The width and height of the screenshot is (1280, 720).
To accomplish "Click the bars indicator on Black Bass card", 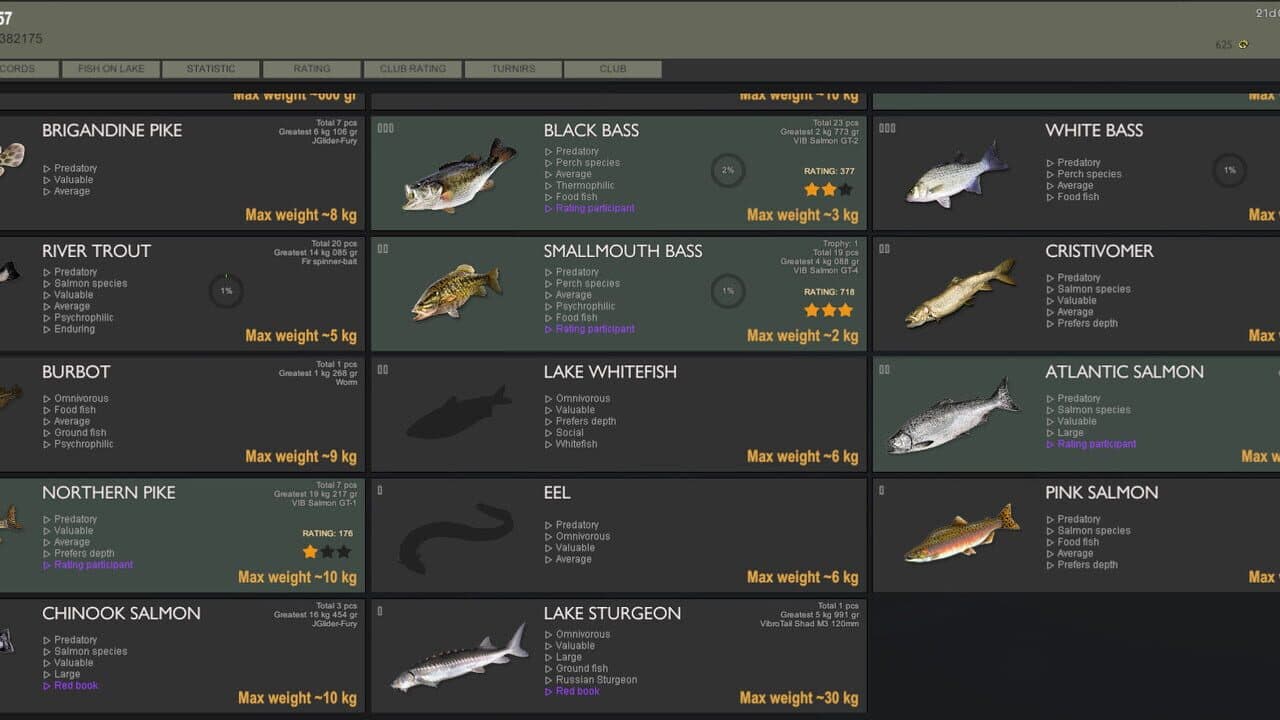I will 385,128.
